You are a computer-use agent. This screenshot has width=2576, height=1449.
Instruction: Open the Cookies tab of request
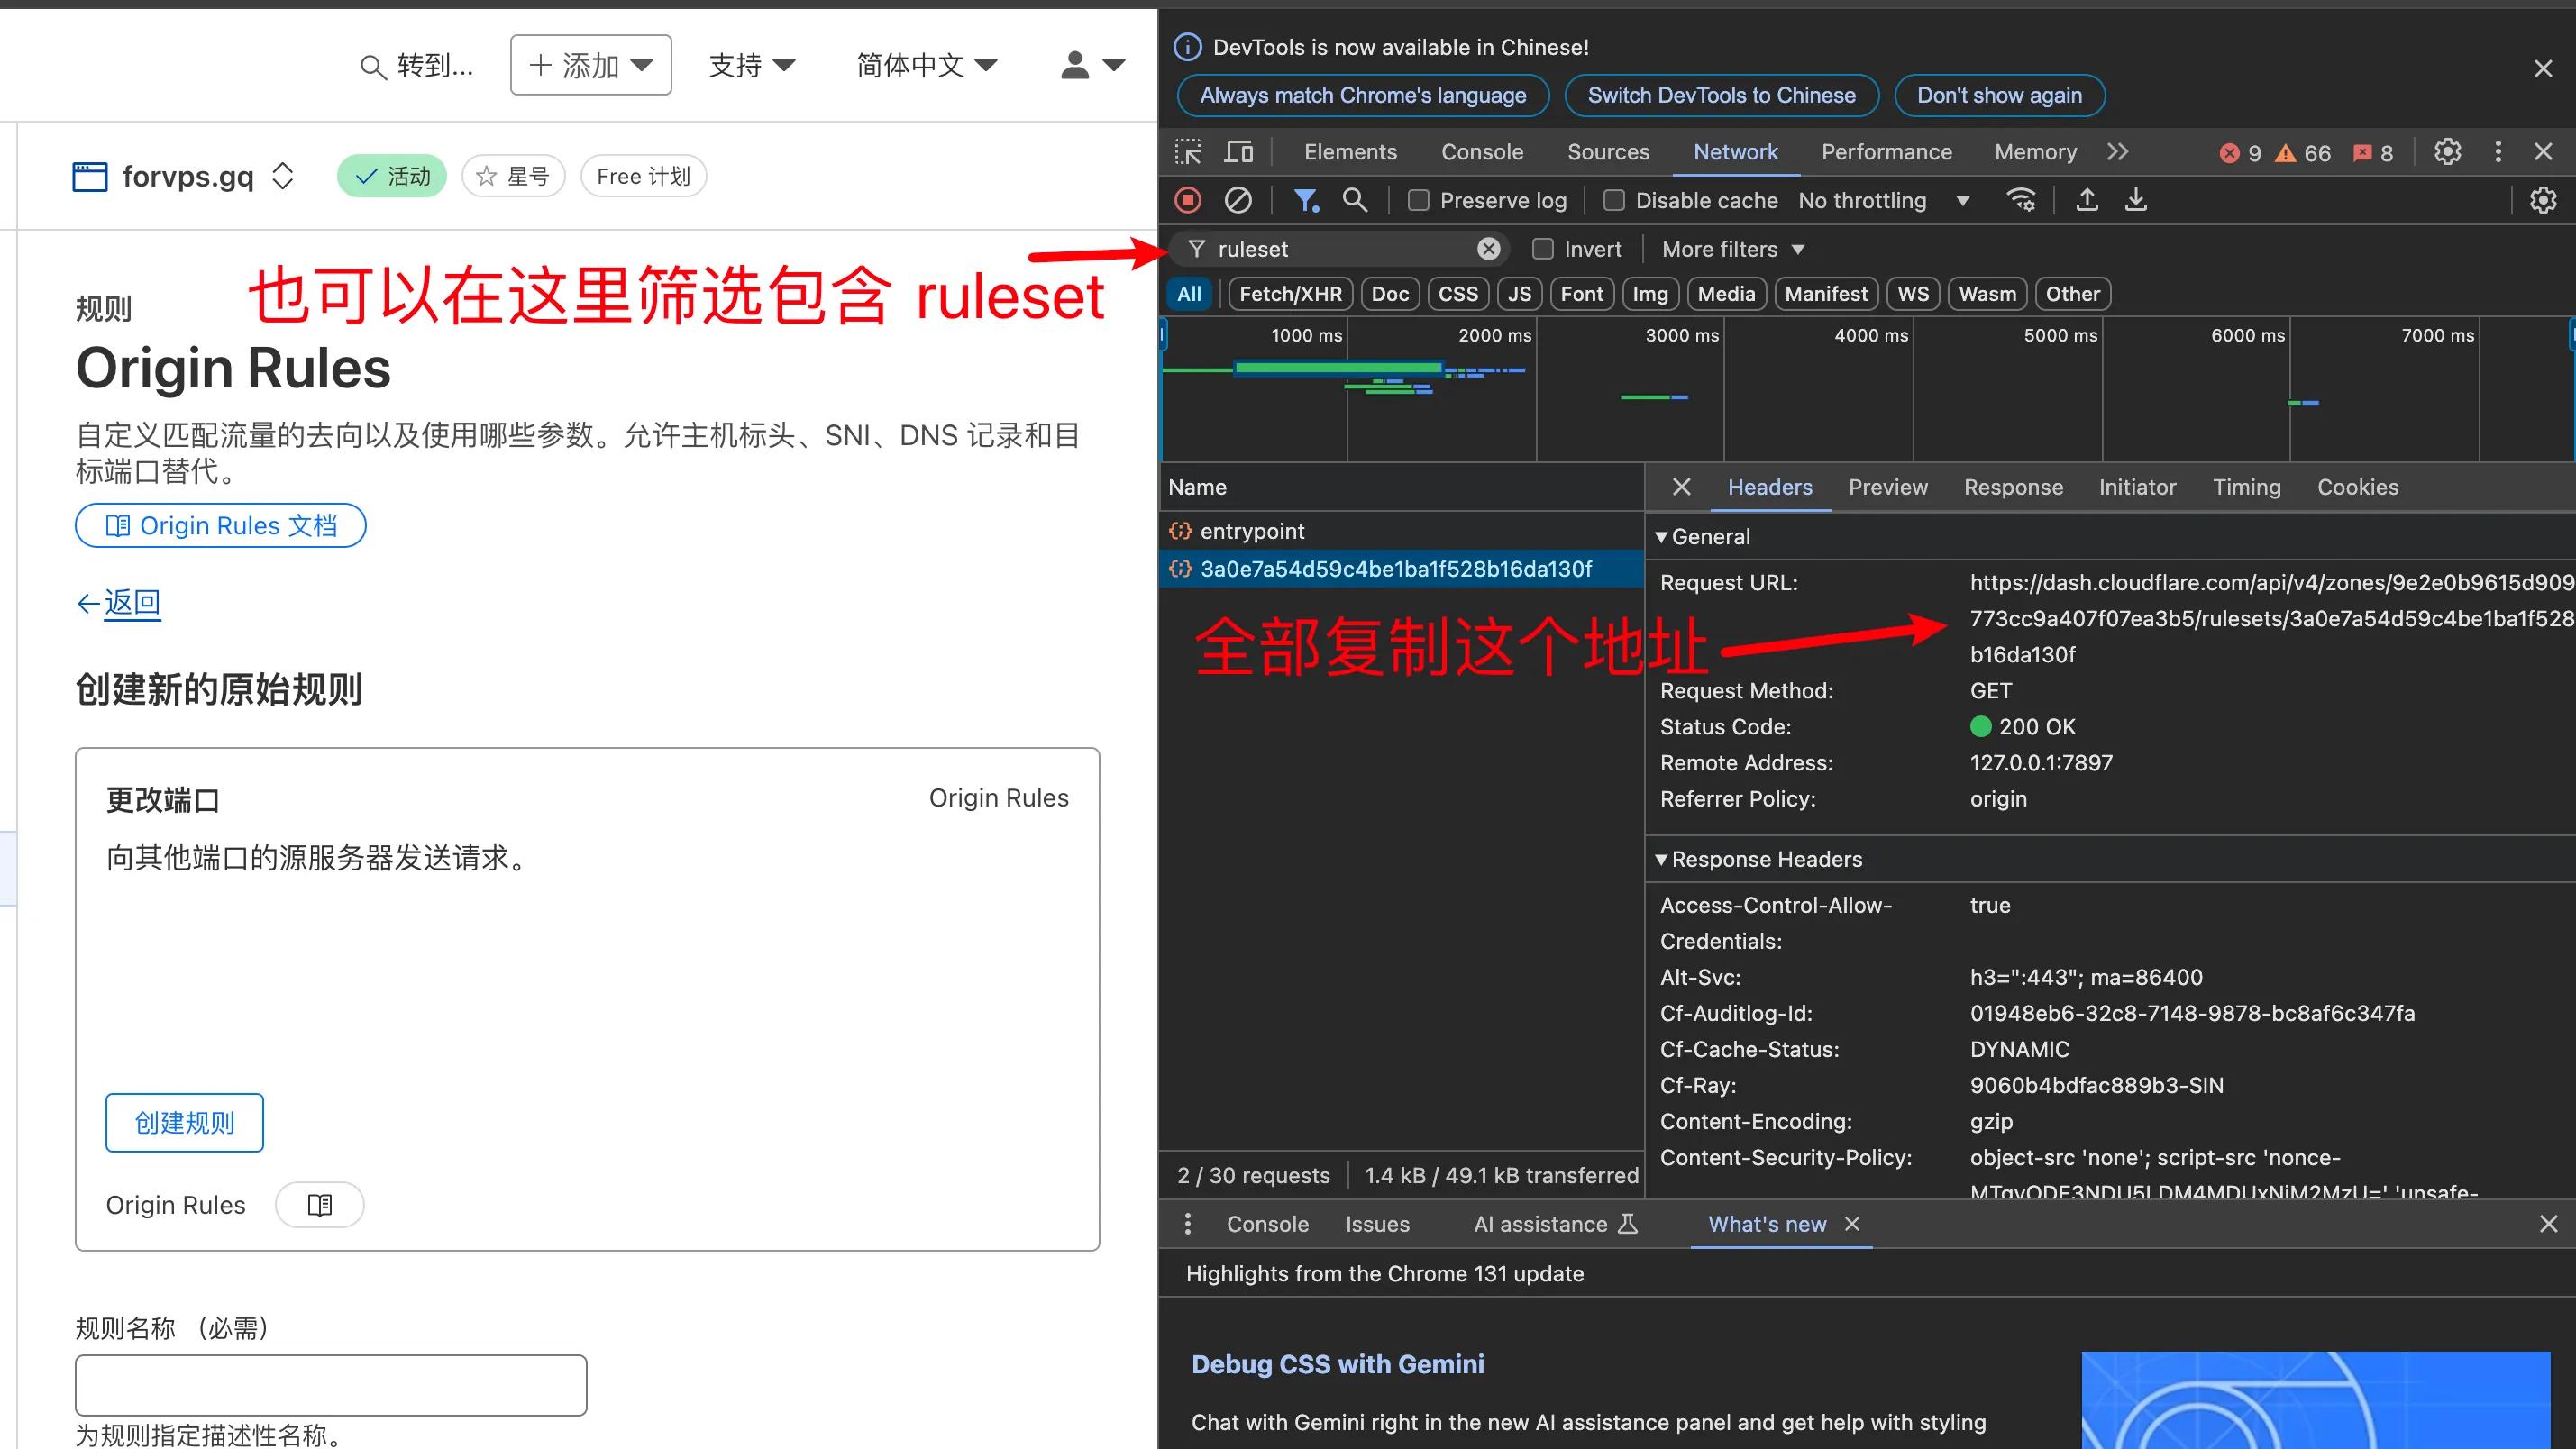[2357, 487]
